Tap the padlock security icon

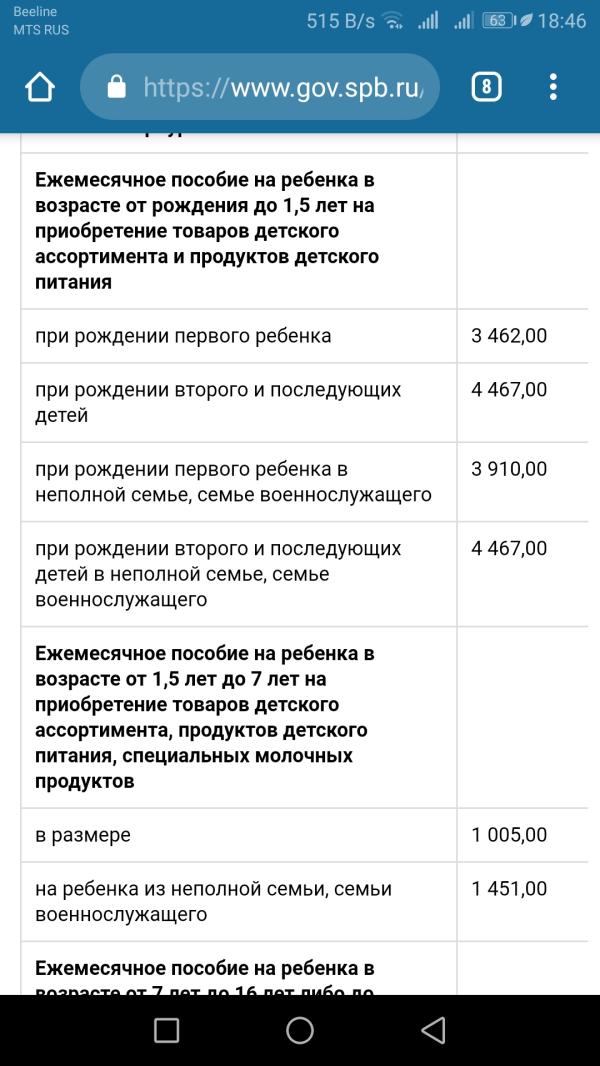click(x=117, y=87)
